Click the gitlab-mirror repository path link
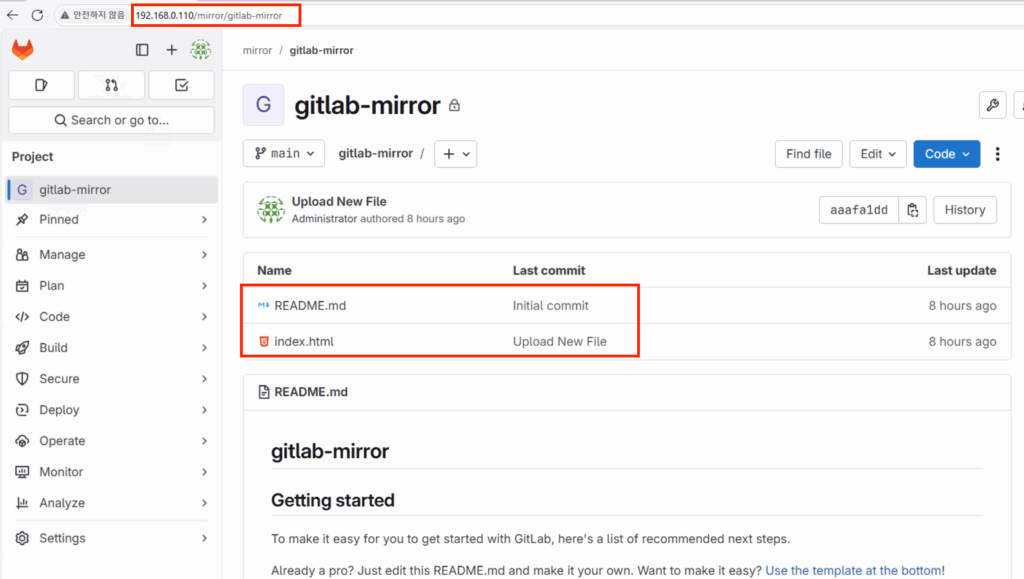Screen dimensions: 1024x579 click(x=376, y=153)
